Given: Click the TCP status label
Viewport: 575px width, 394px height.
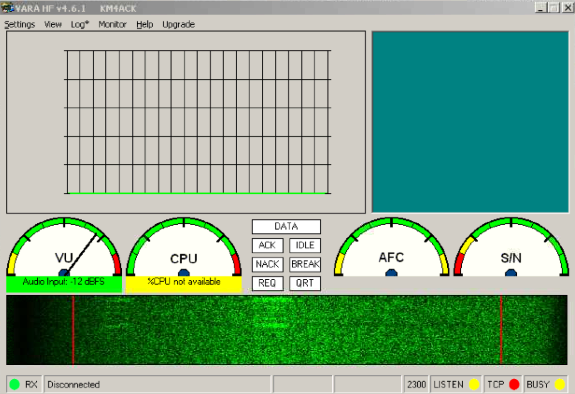Looking at the screenshot, I should 495,384.
